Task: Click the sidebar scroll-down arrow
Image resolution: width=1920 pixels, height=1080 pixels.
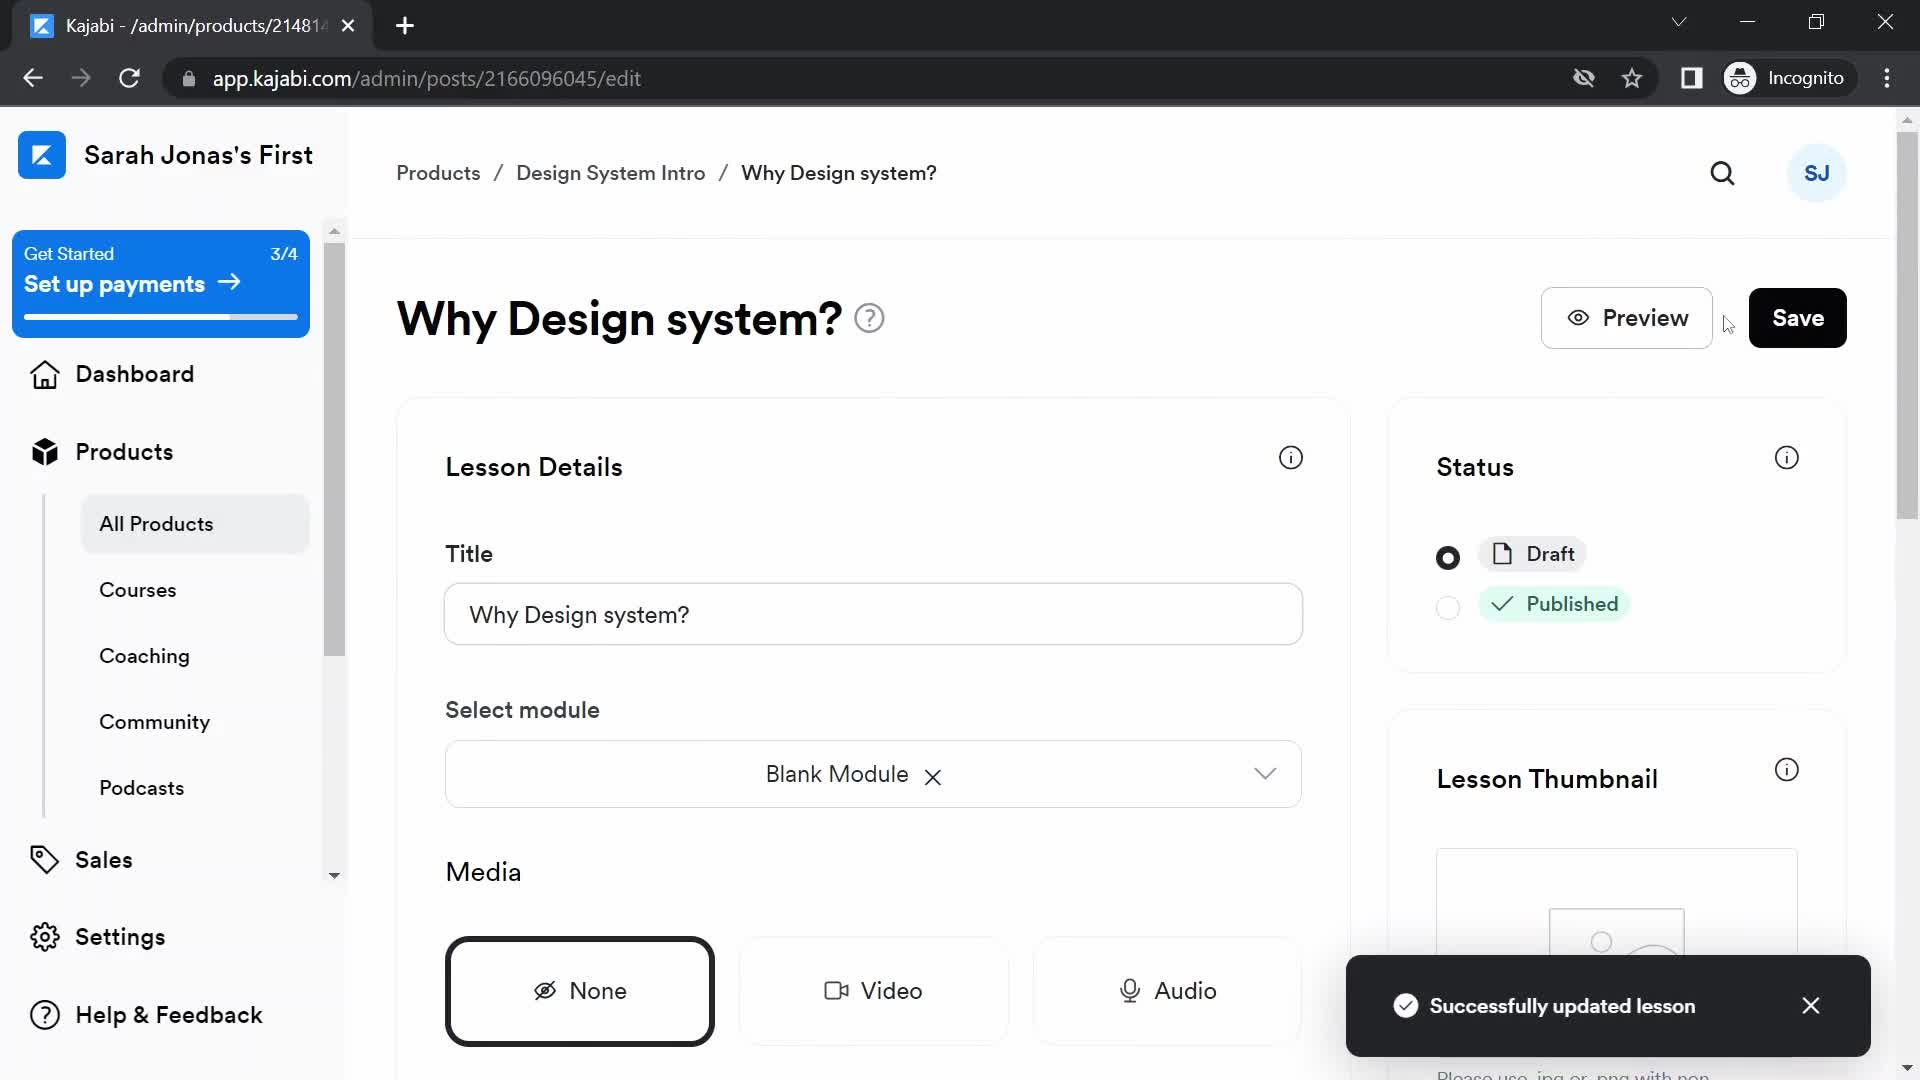Action: pyautogui.click(x=334, y=875)
